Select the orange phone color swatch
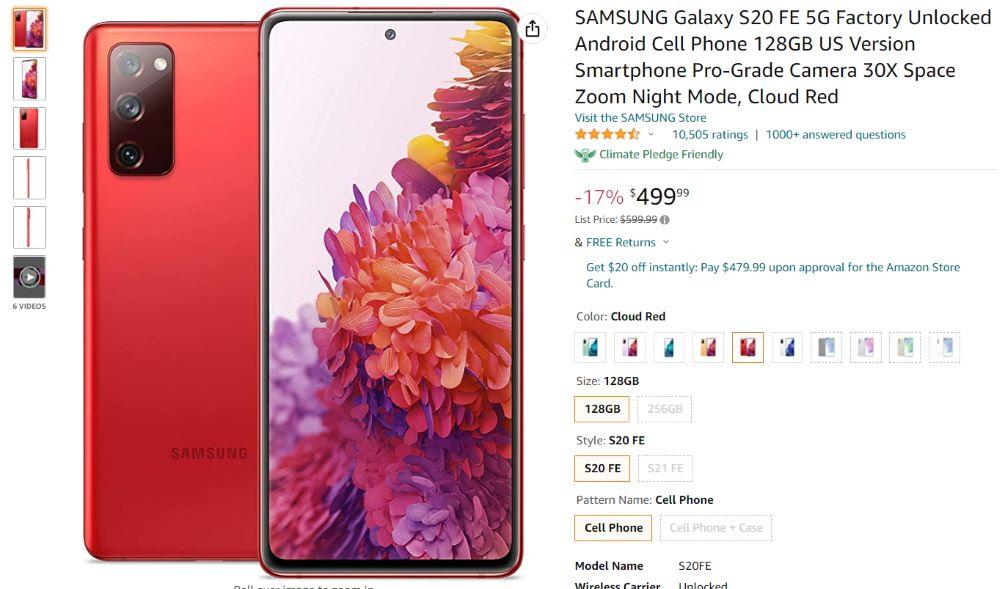The height and width of the screenshot is (589, 1000). (708, 347)
